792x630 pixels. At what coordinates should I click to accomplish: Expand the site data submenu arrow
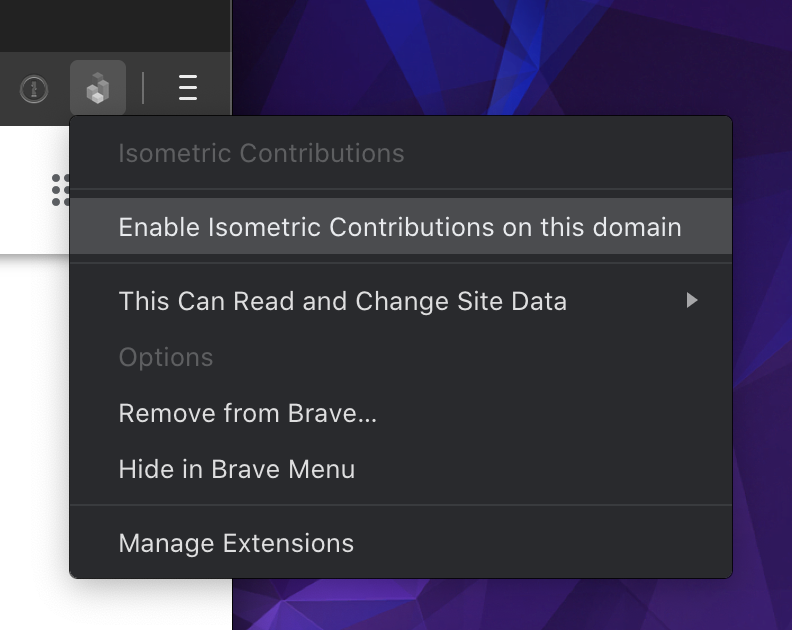coord(692,301)
